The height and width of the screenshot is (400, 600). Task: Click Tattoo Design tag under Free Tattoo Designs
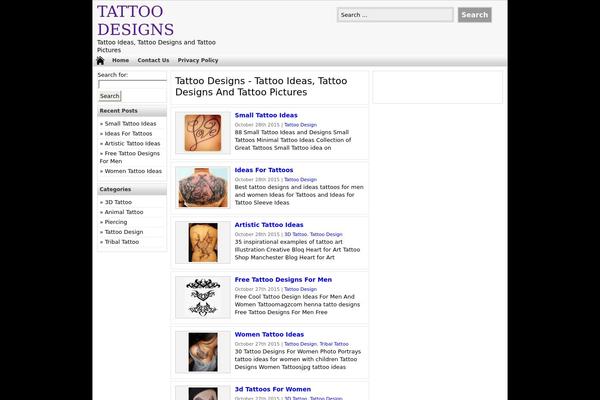300,289
